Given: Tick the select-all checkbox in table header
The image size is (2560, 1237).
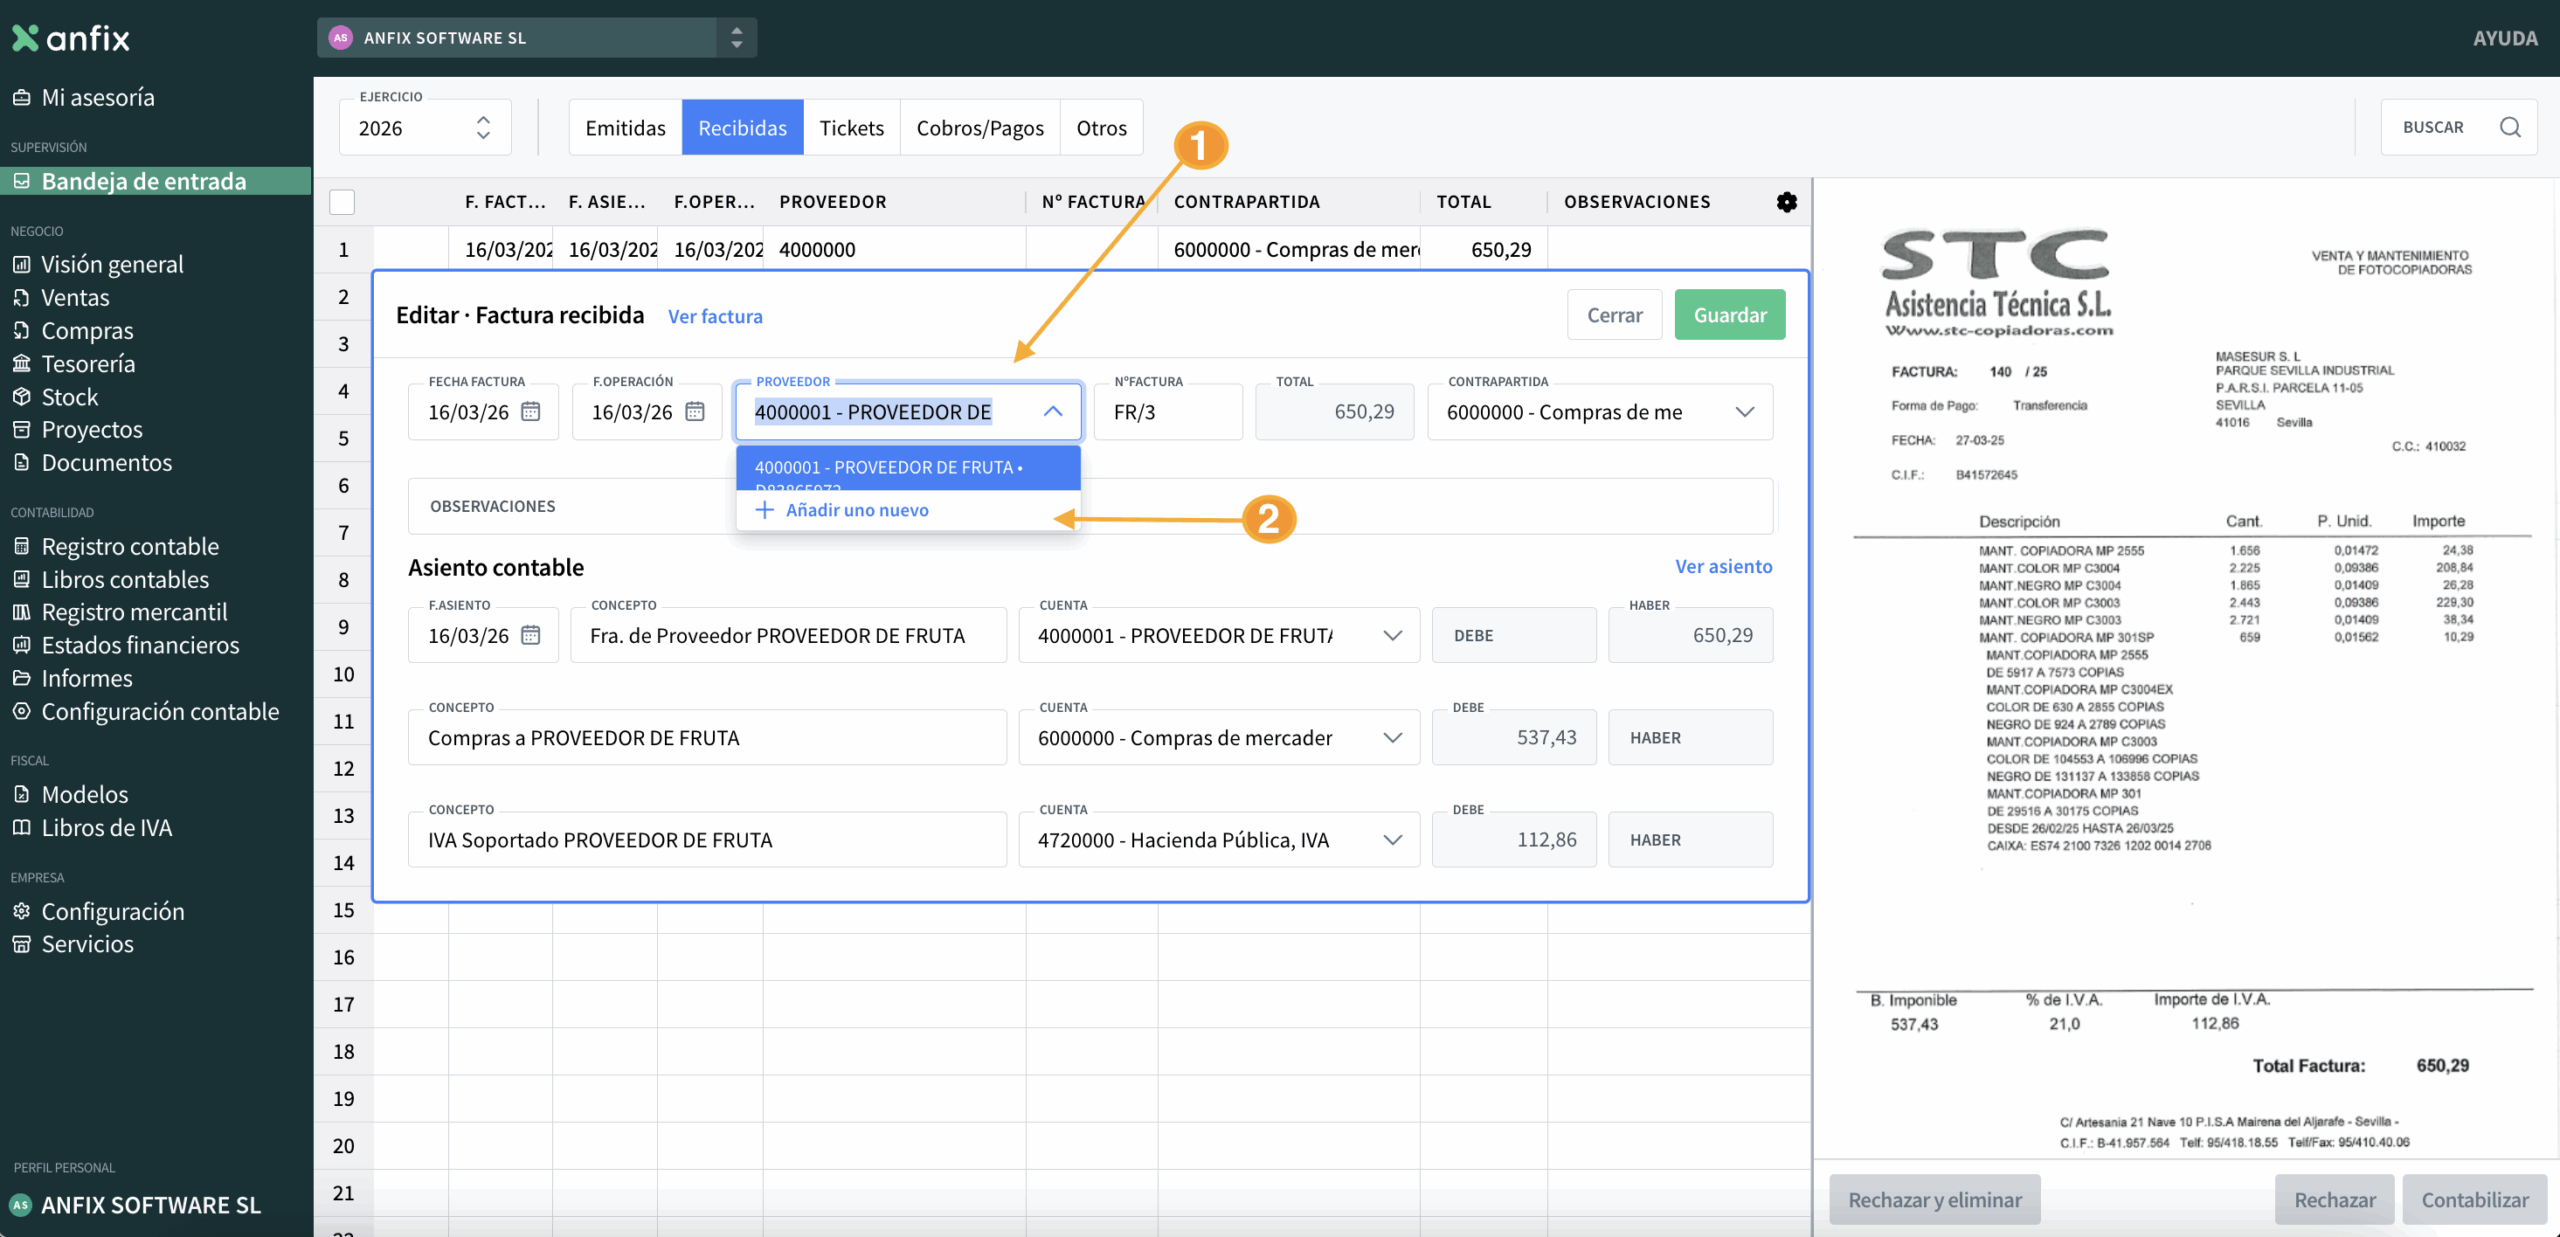Looking at the screenshot, I should [342, 202].
